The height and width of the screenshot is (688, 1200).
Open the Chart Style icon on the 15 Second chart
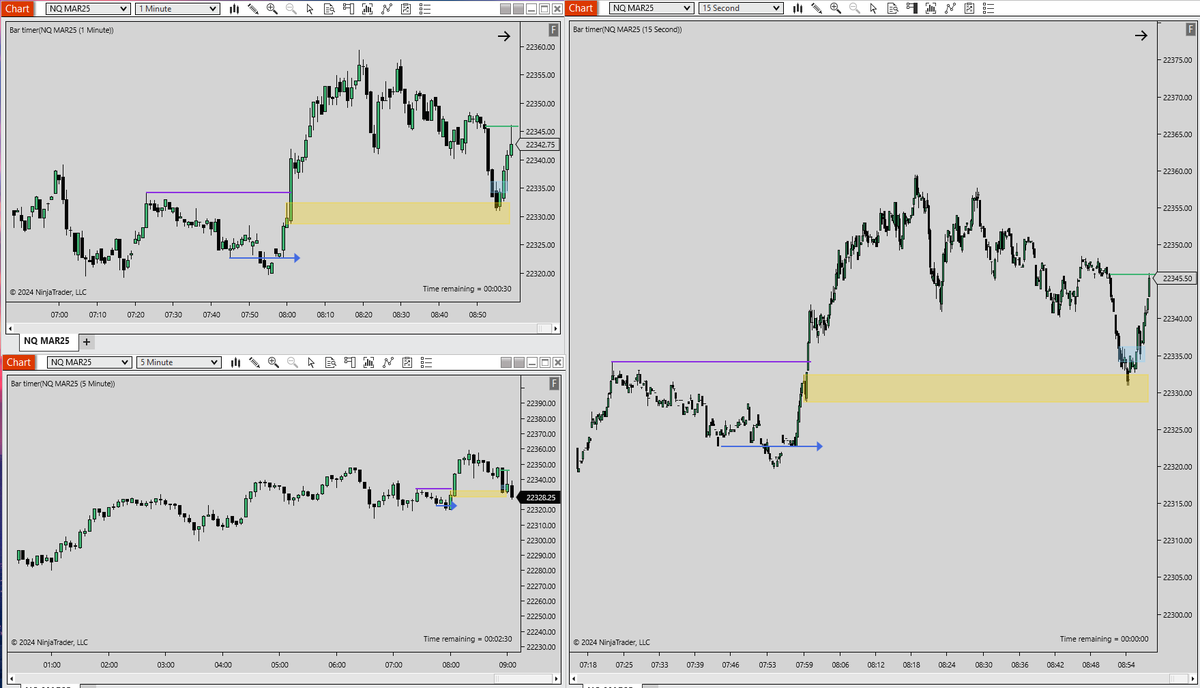pyautogui.click(x=797, y=8)
